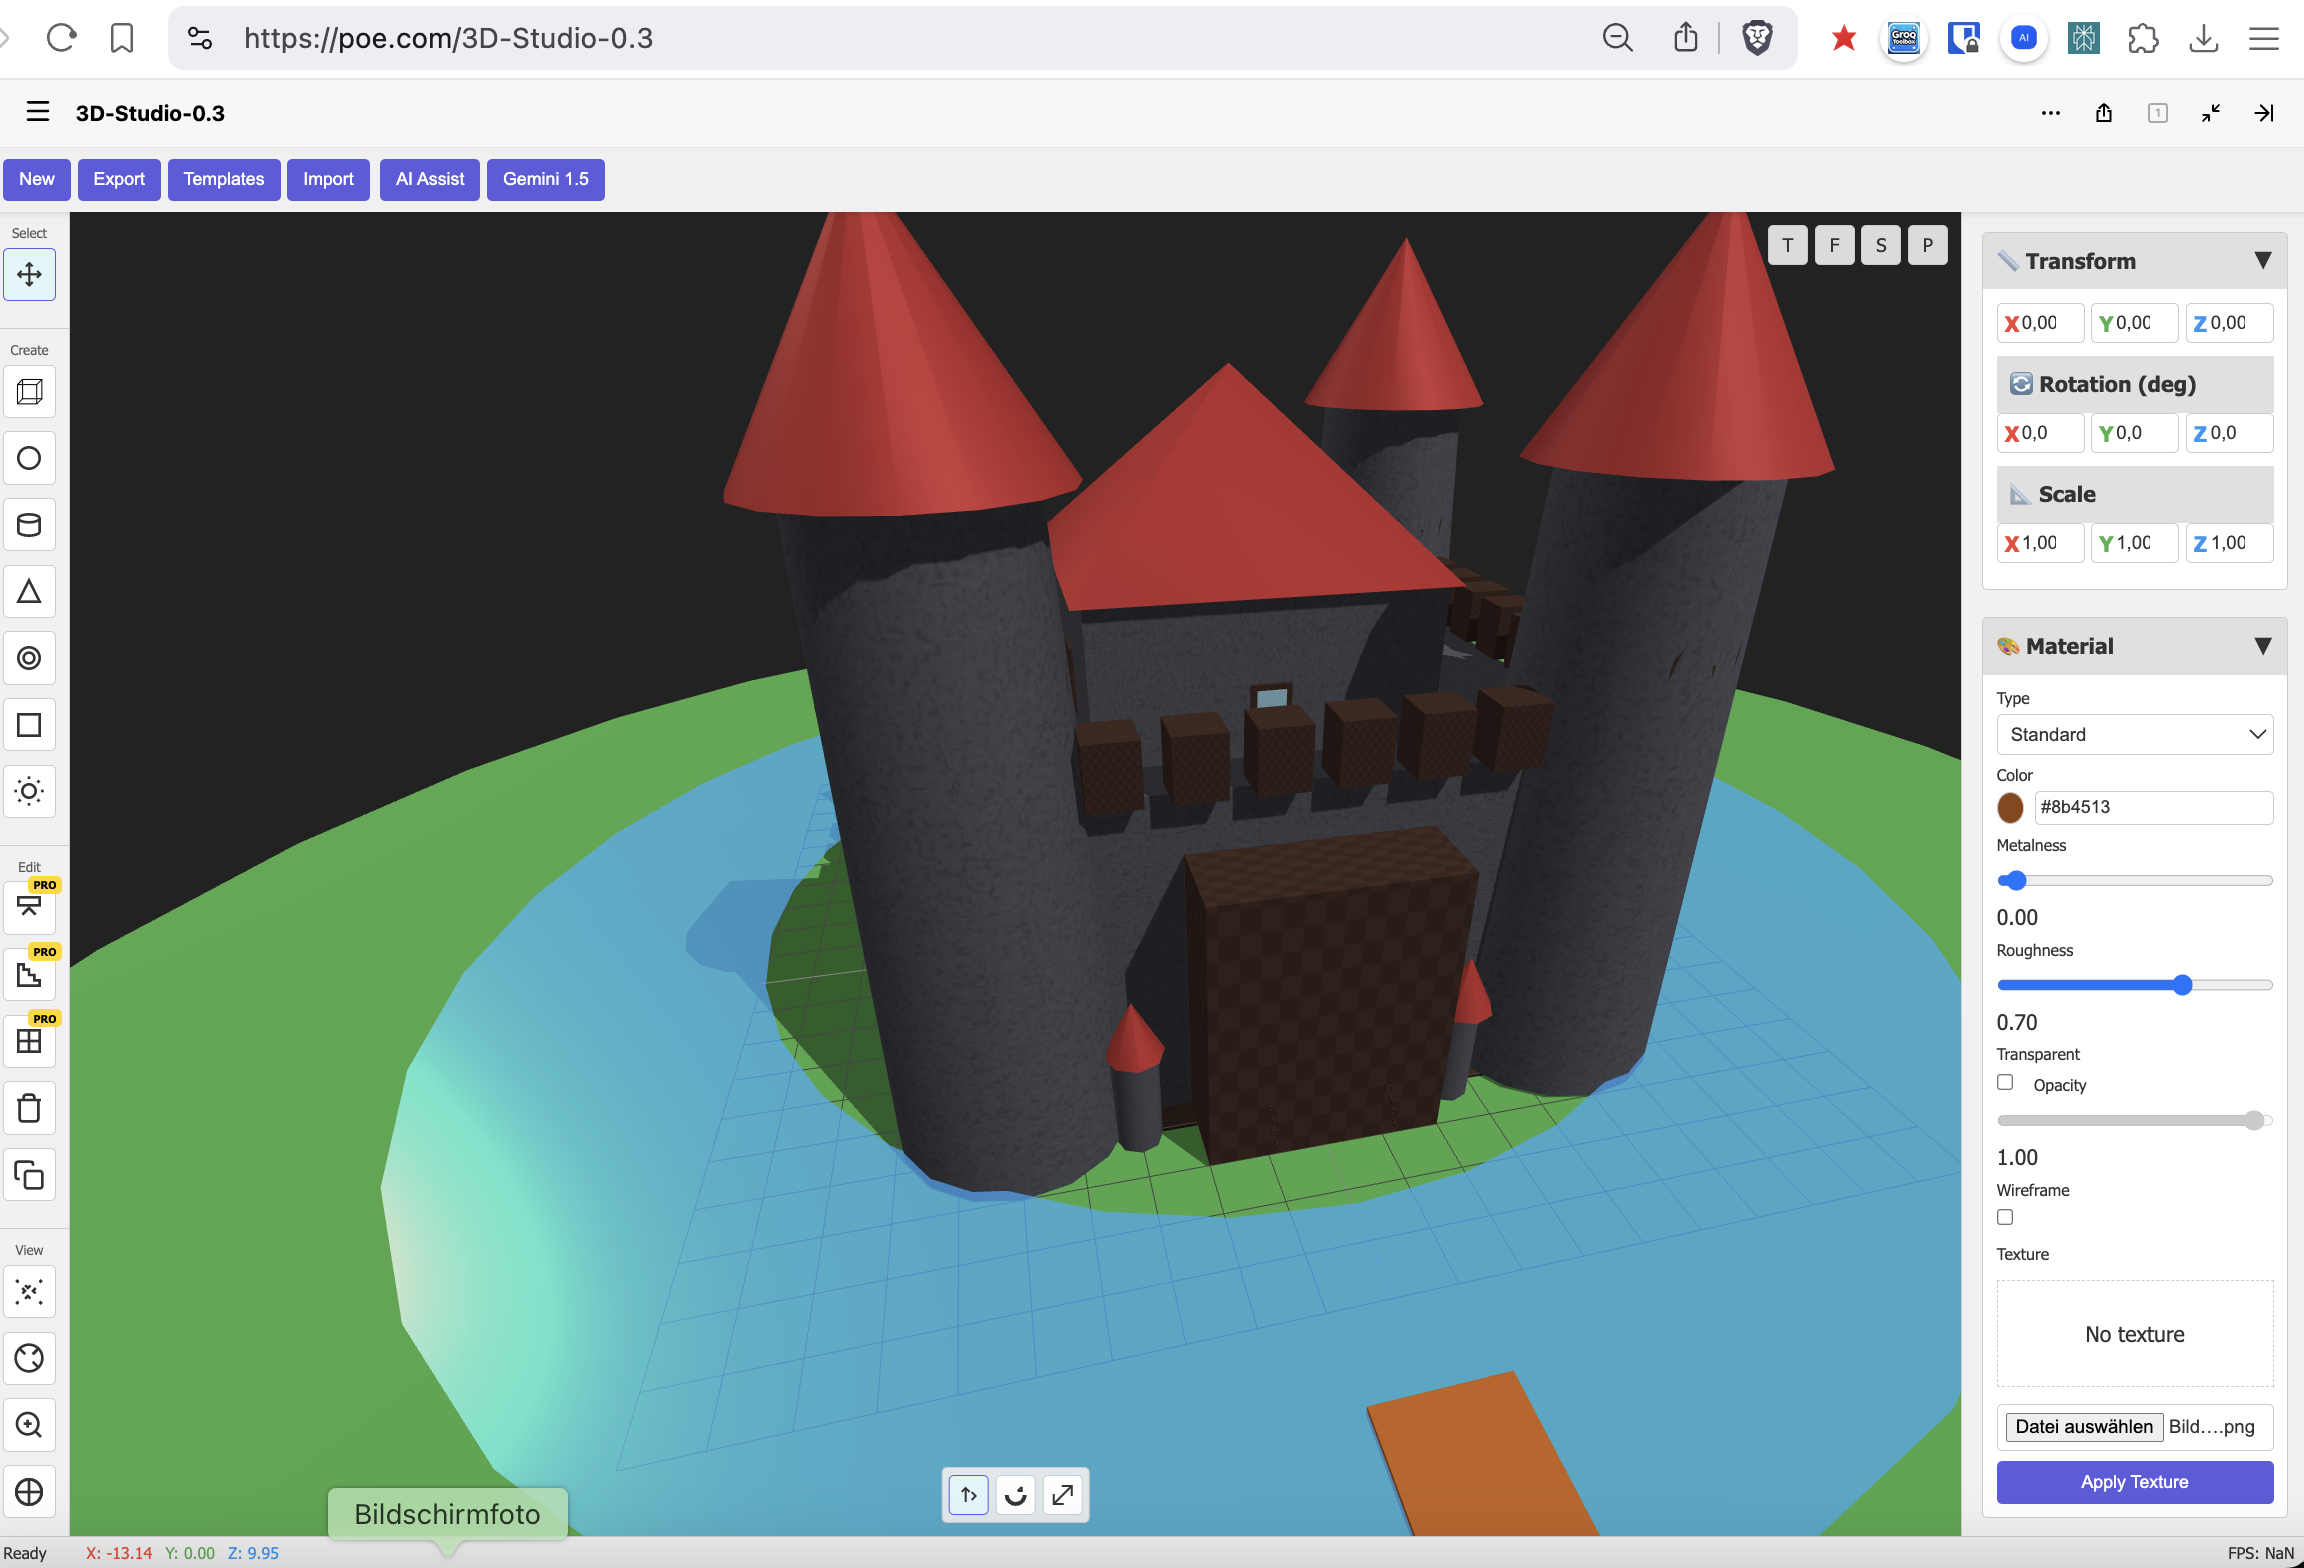Switch to Side view with S
Image resolution: width=2304 pixels, height=1568 pixels.
pos(1881,245)
